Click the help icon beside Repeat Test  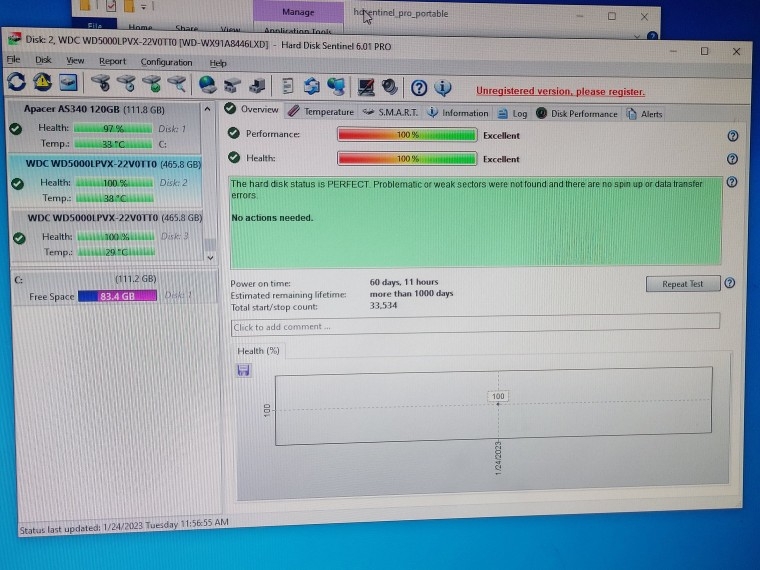[730, 283]
